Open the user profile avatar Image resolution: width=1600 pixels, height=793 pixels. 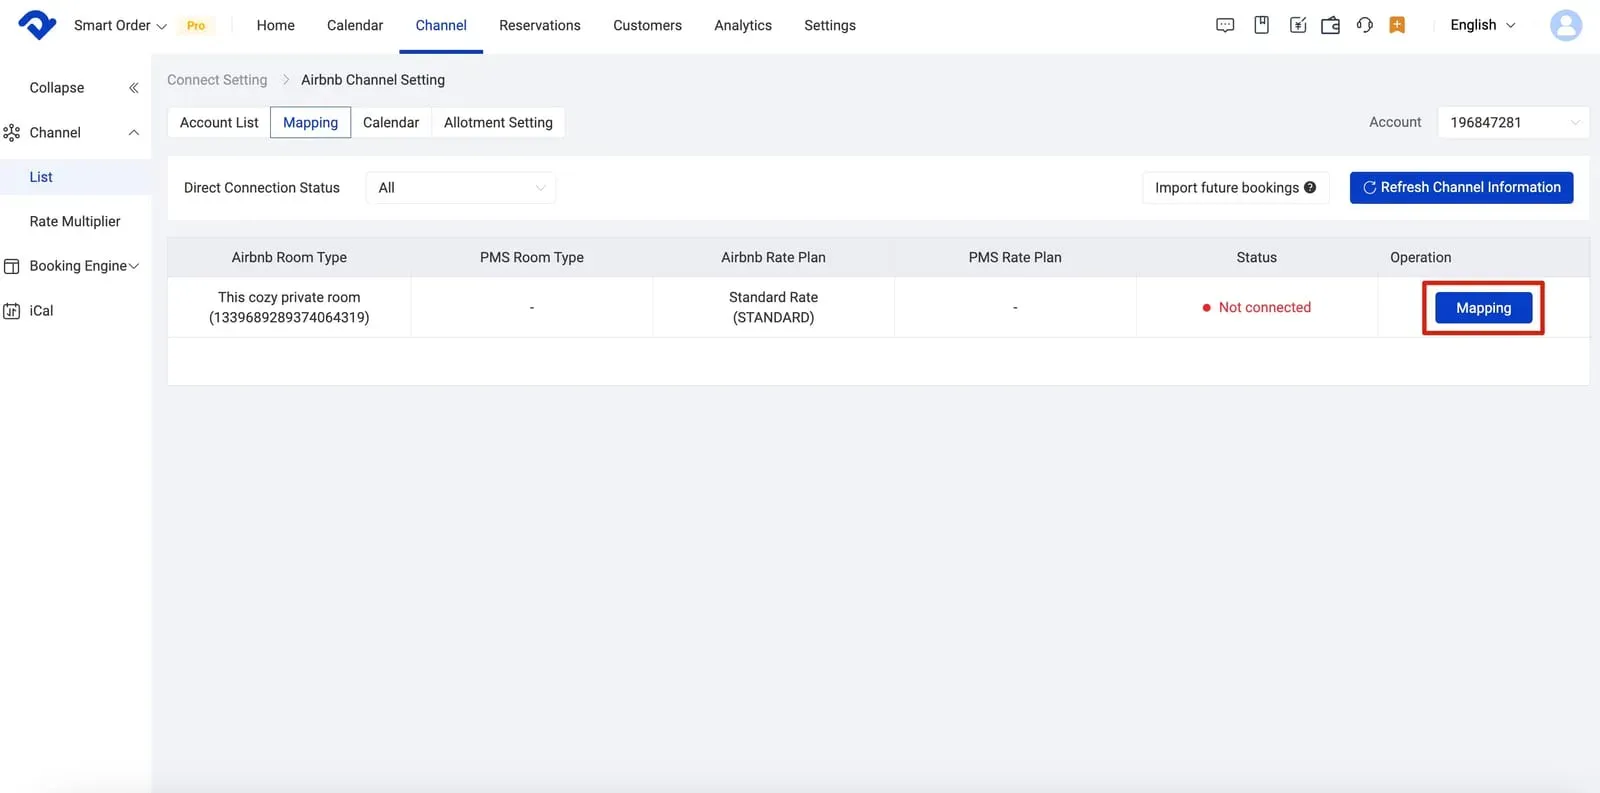coord(1565,25)
